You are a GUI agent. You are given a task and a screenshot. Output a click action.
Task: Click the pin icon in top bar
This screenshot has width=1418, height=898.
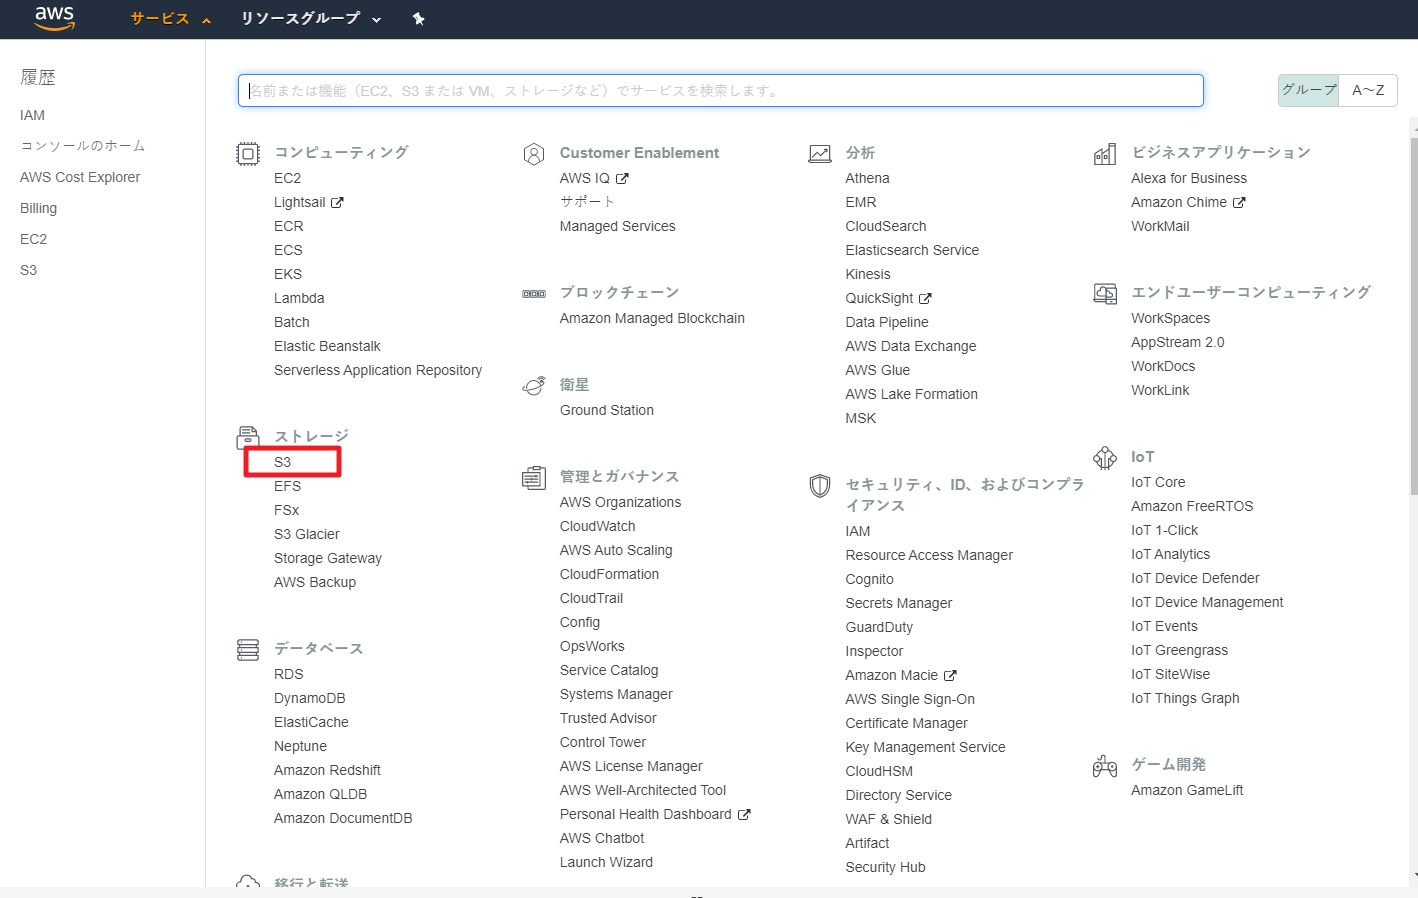[x=418, y=19]
